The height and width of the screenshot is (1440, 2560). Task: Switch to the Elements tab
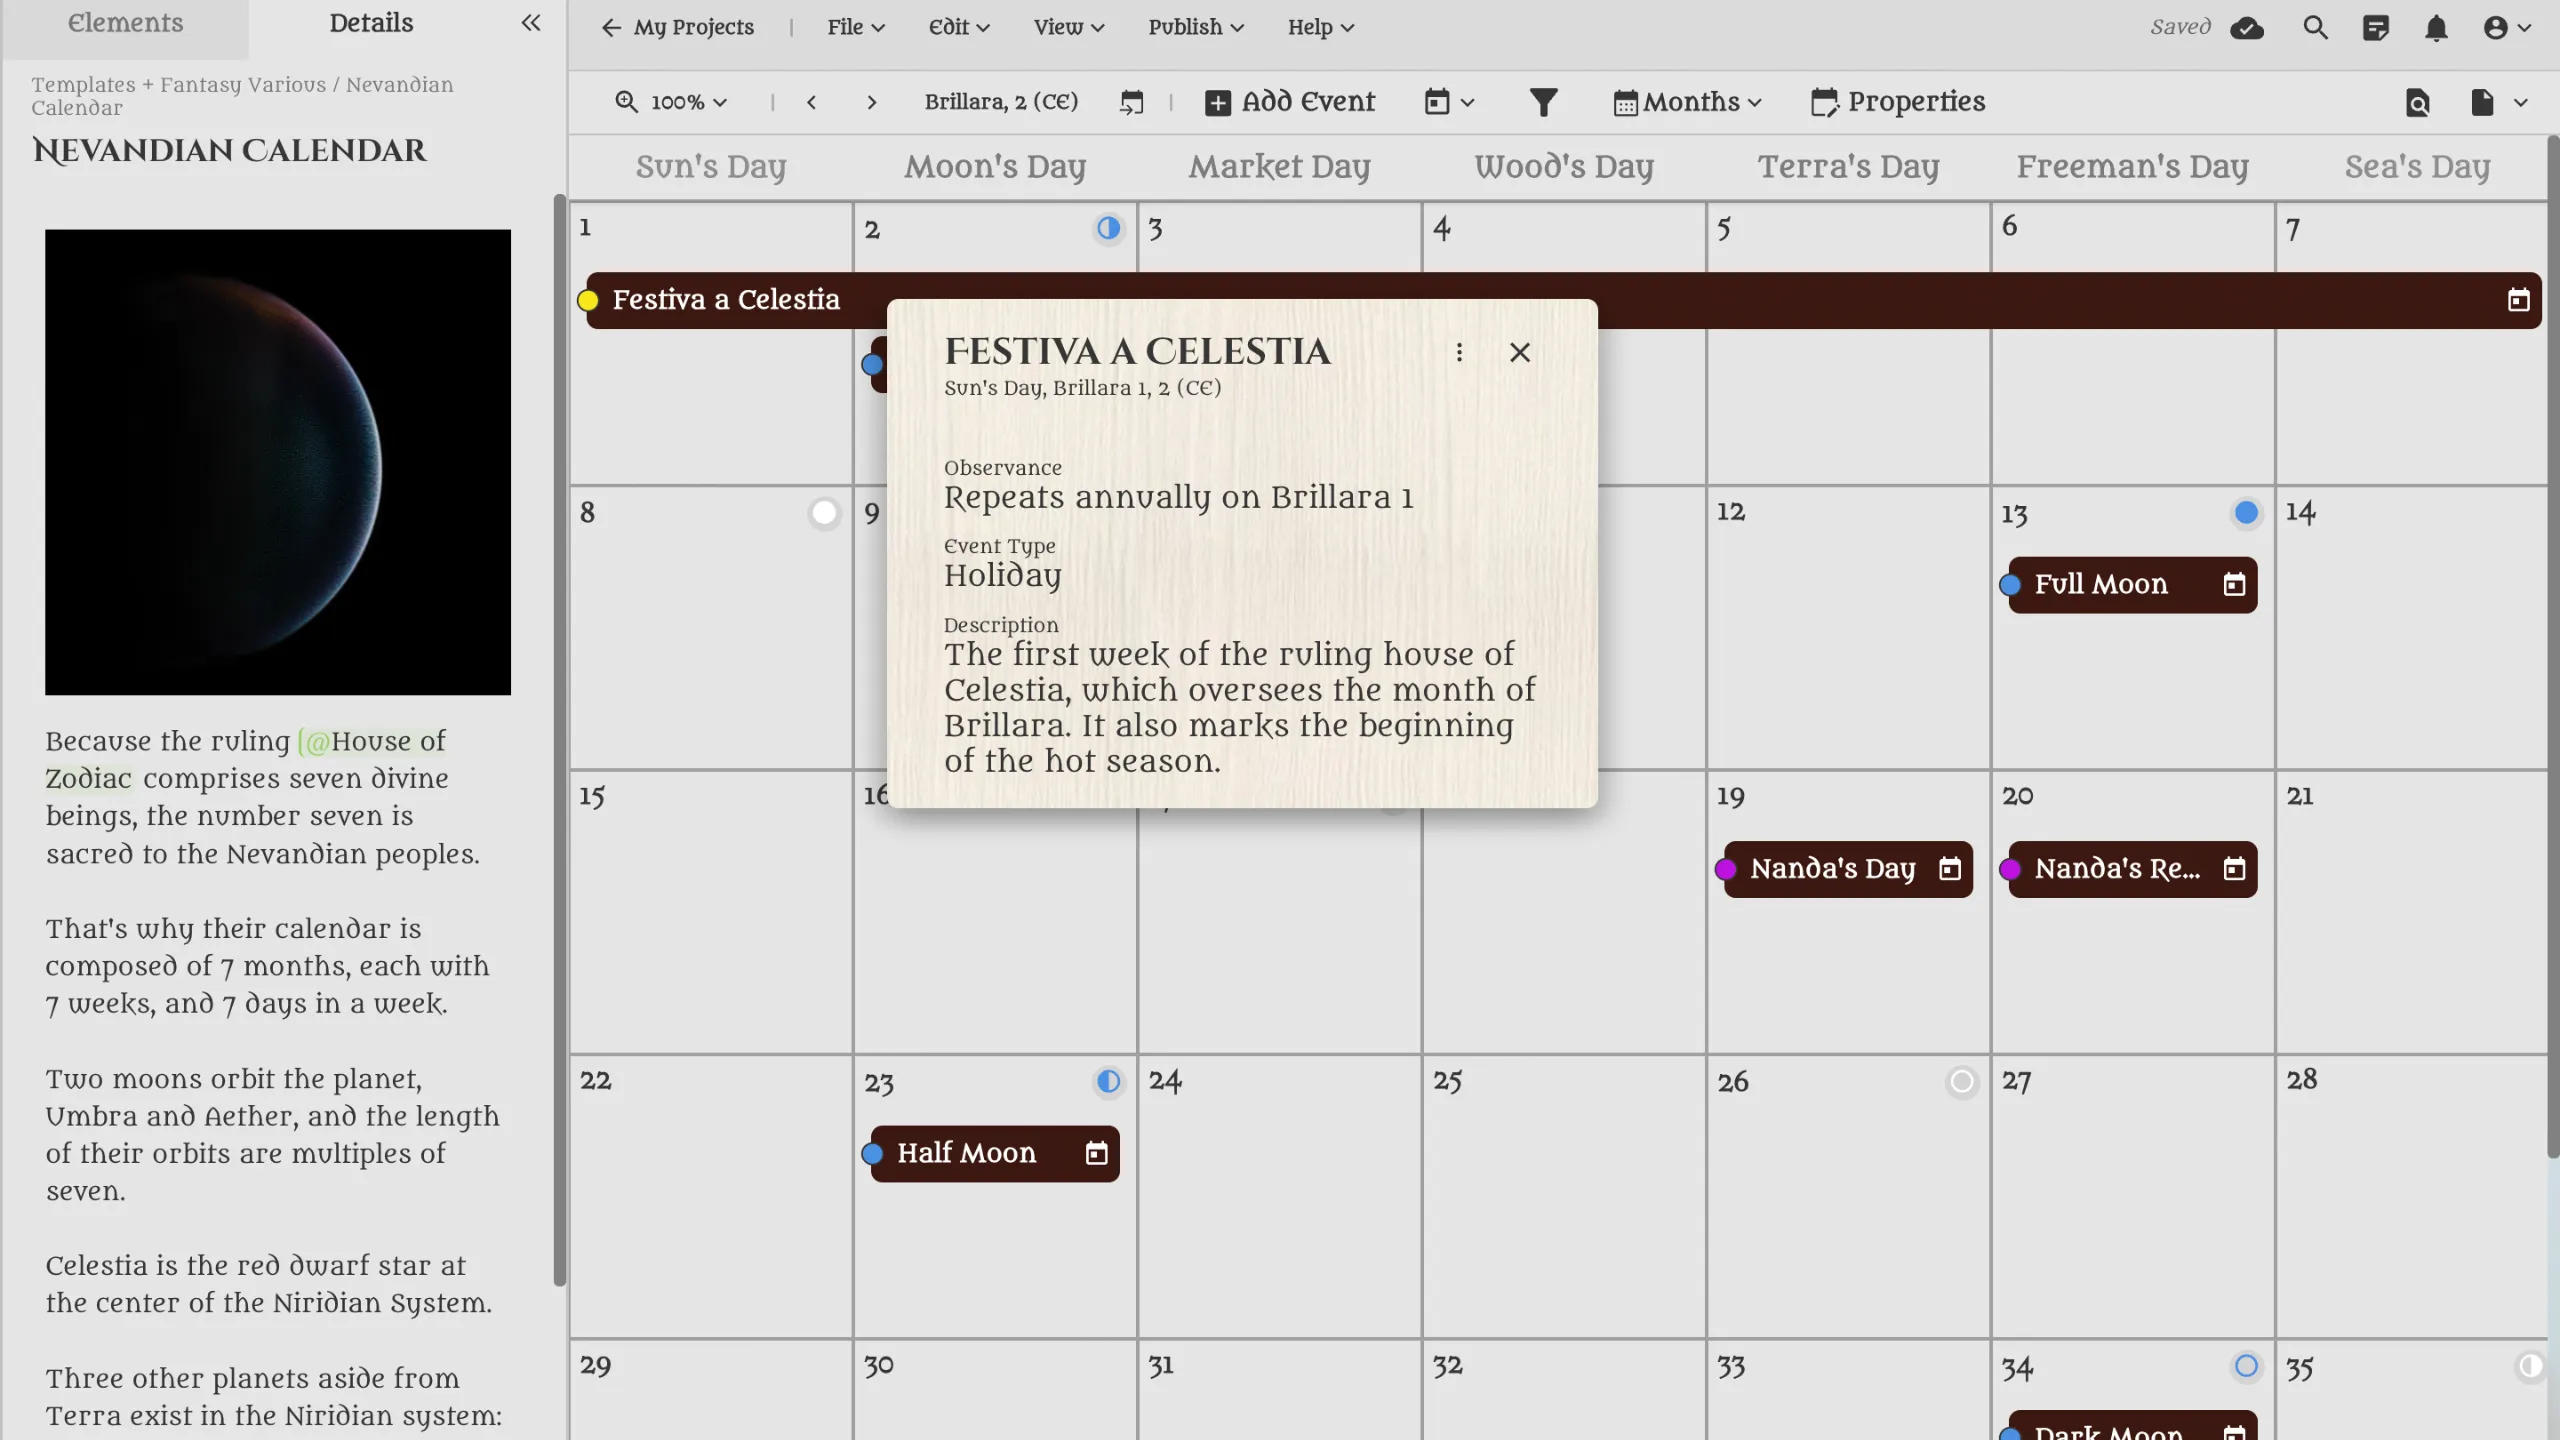[x=125, y=24]
